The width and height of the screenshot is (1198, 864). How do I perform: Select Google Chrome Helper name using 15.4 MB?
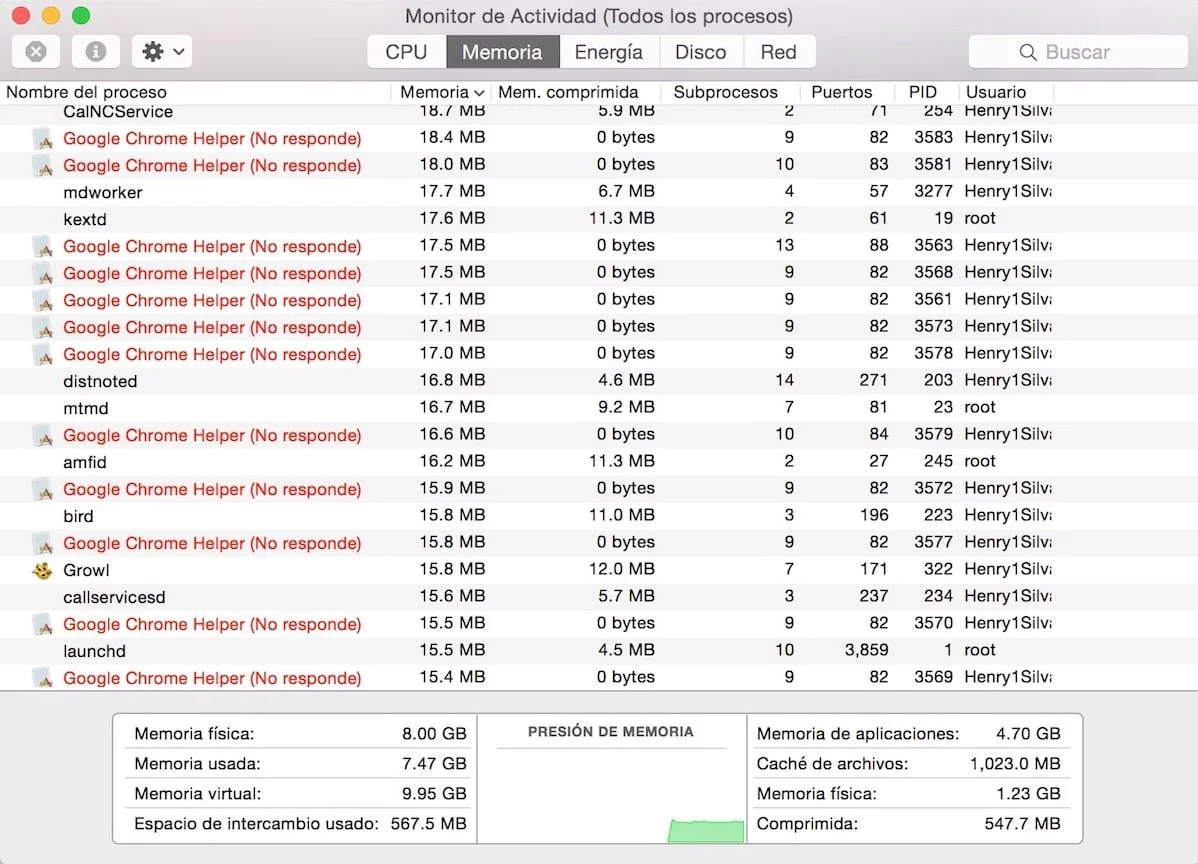click(212, 678)
